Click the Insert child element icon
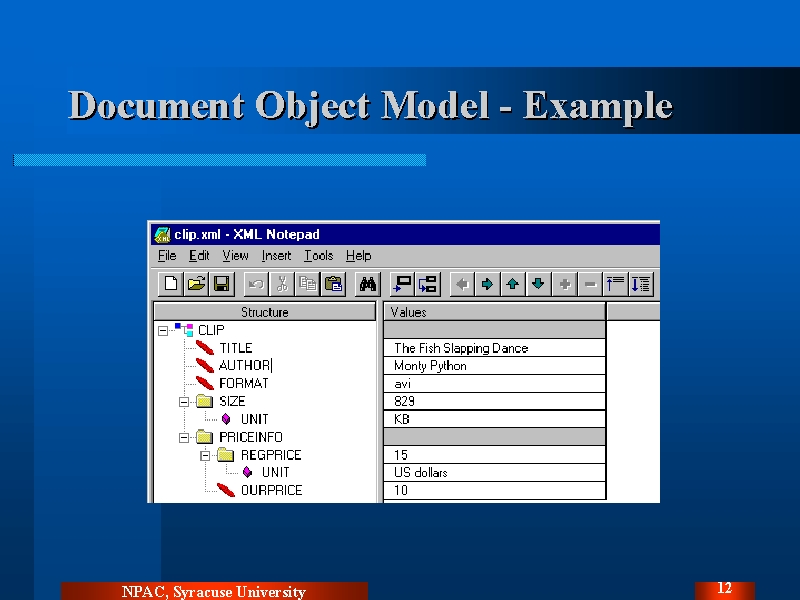The height and width of the screenshot is (600, 800). tap(428, 284)
